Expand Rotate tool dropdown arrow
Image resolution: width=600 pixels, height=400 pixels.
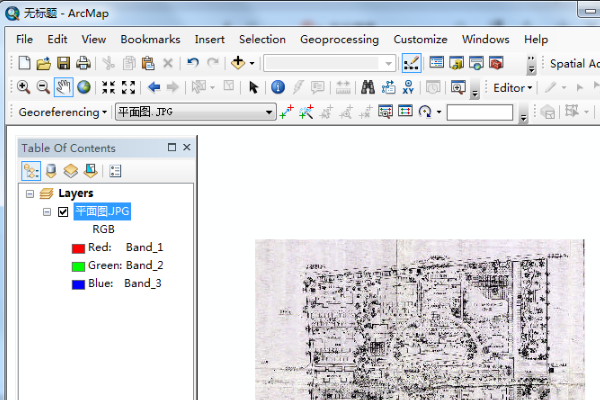pos(439,112)
